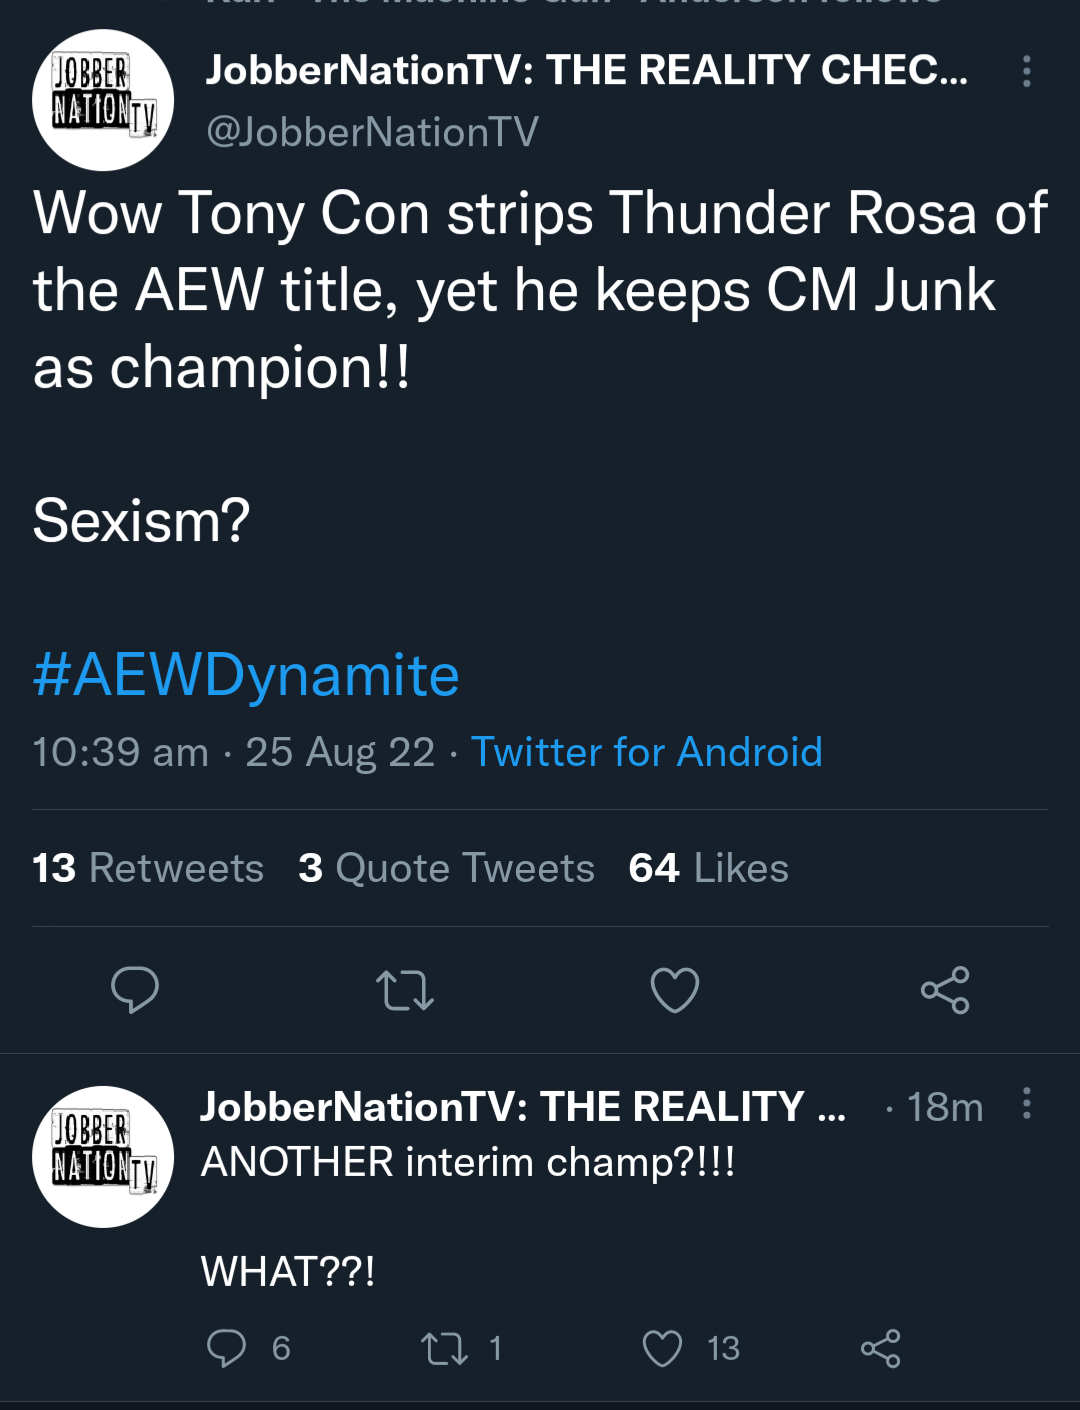The image size is (1080, 1410).
Task: Open reply thread on 'ANOTHER interim champ' tweet
Action: coord(227,1348)
